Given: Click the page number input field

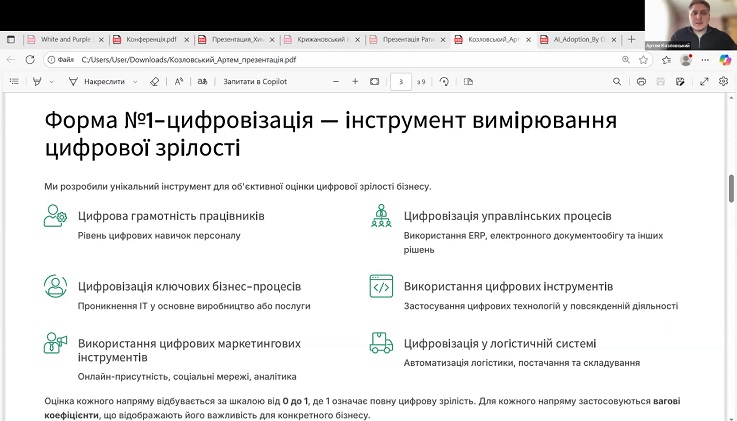Looking at the screenshot, I should [401, 81].
